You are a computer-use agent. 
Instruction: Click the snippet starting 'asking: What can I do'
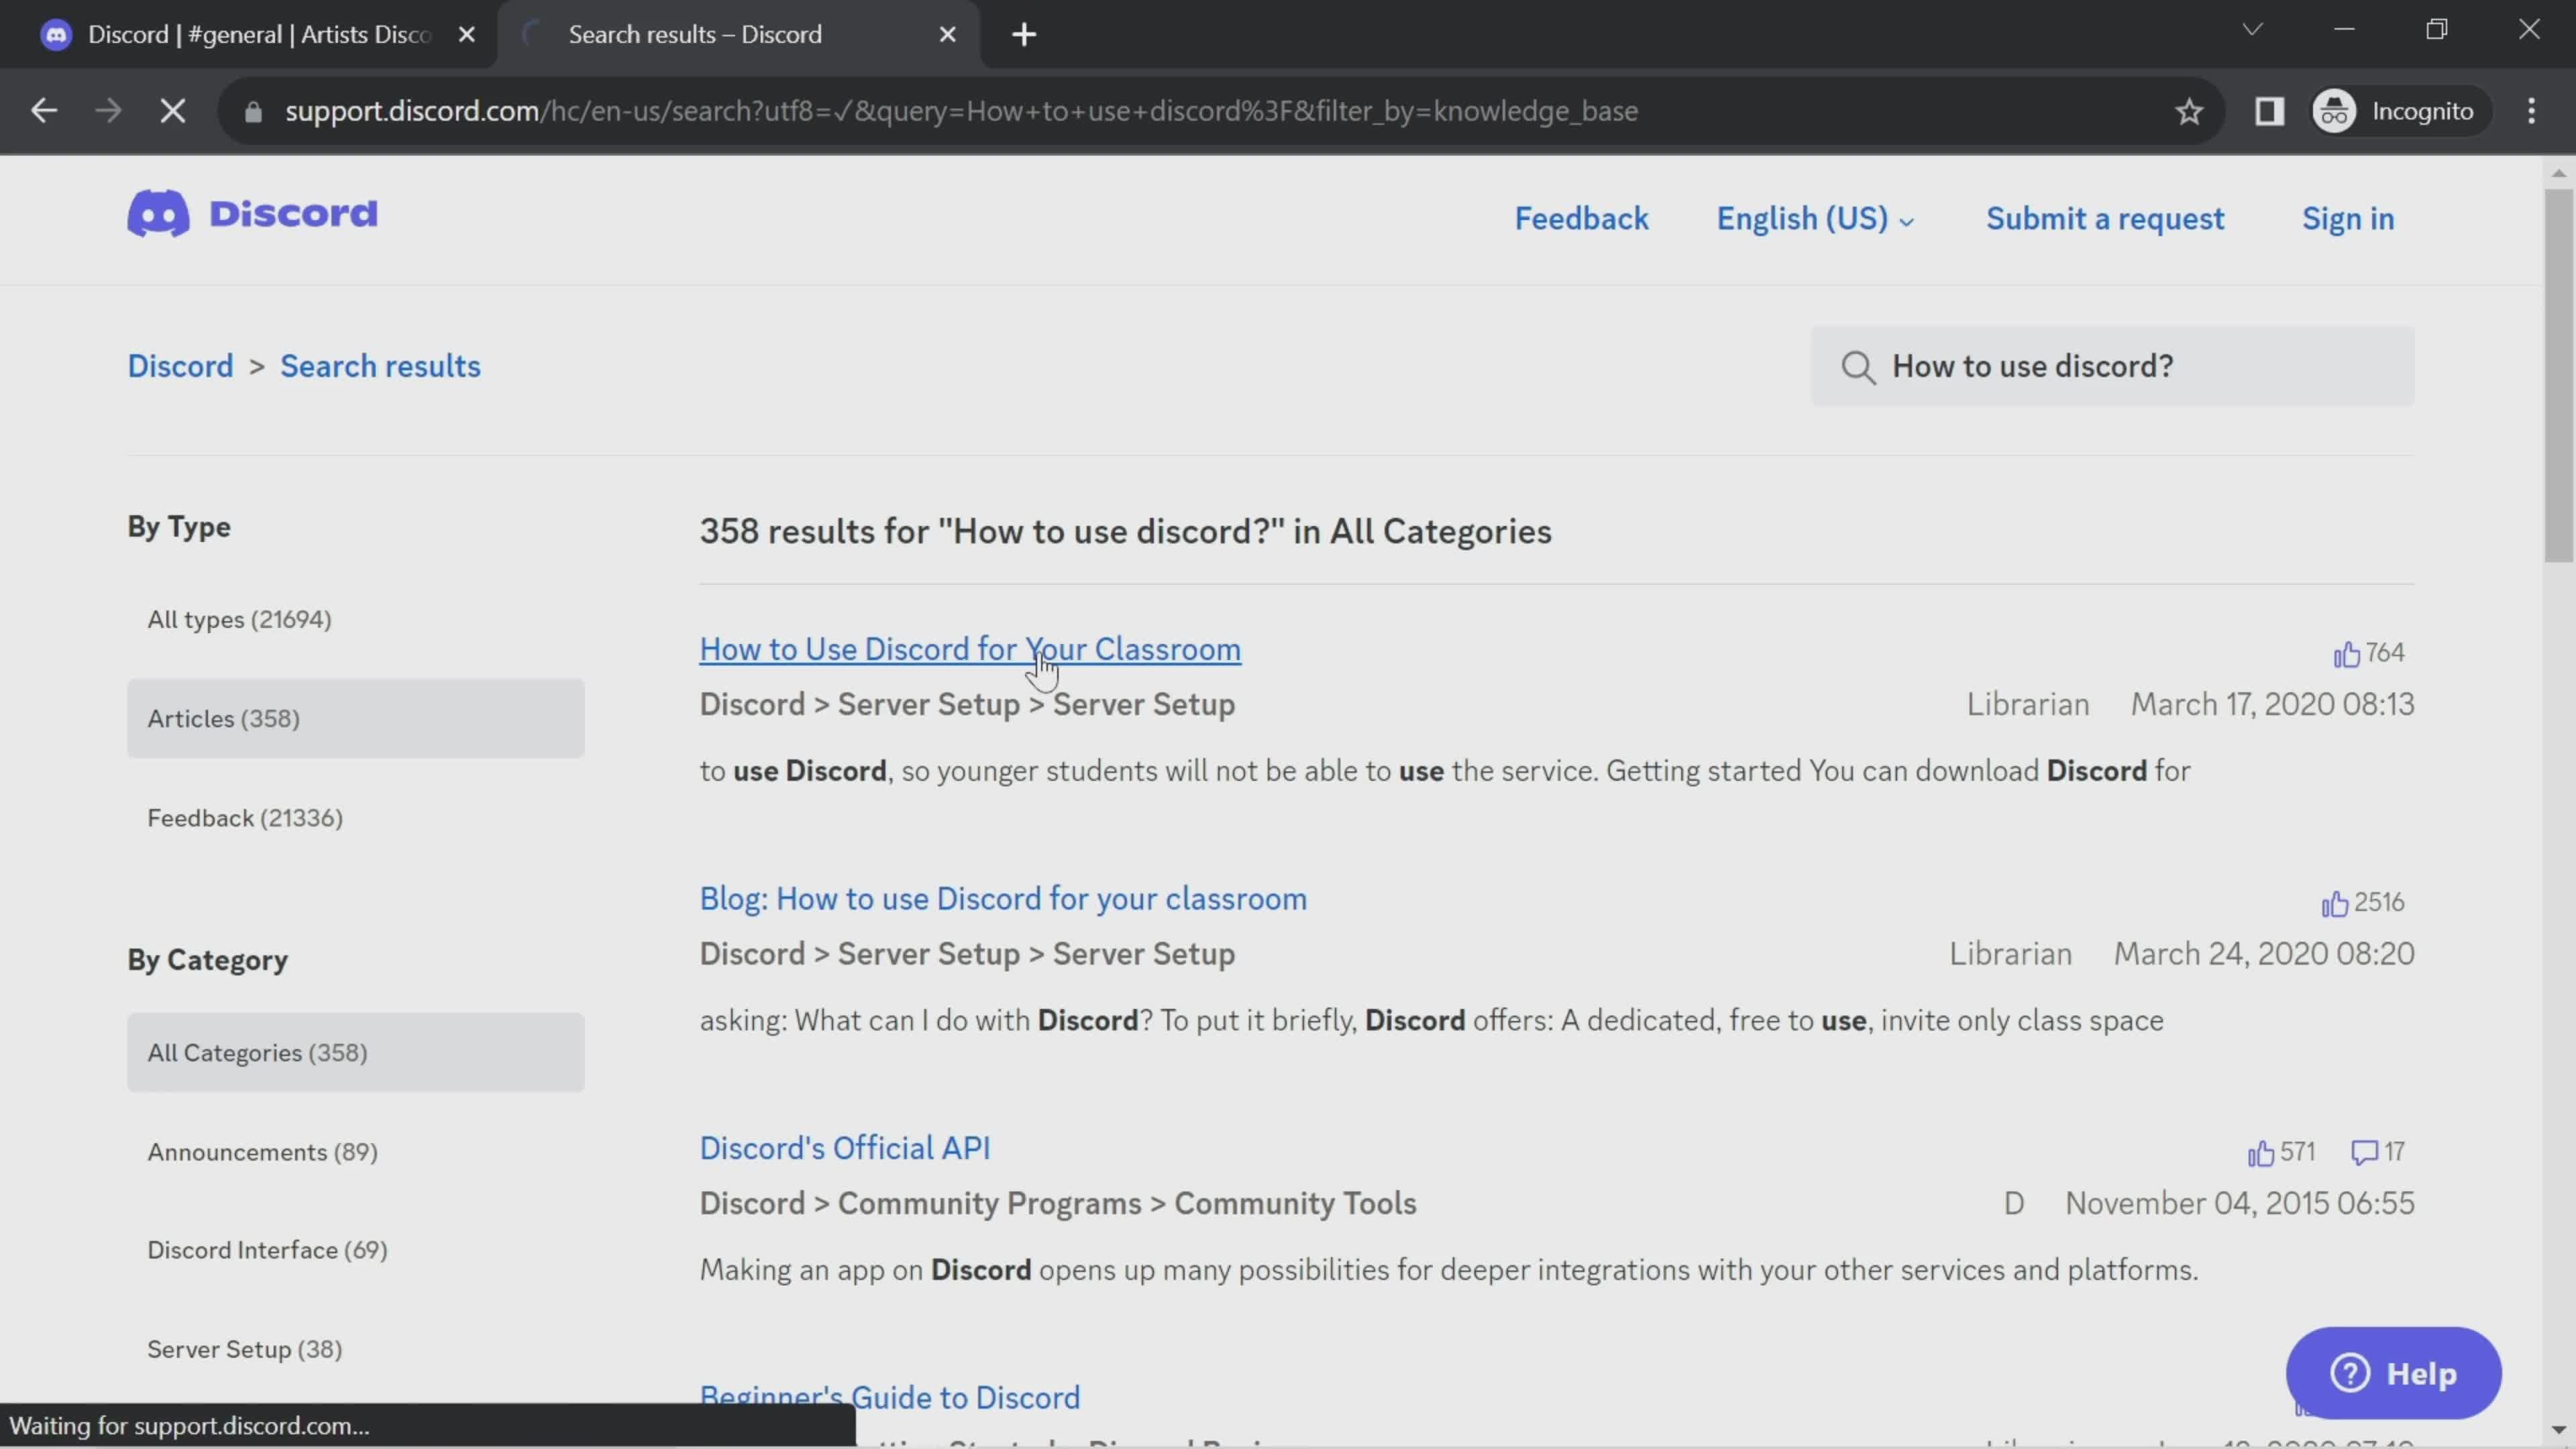click(1431, 1021)
